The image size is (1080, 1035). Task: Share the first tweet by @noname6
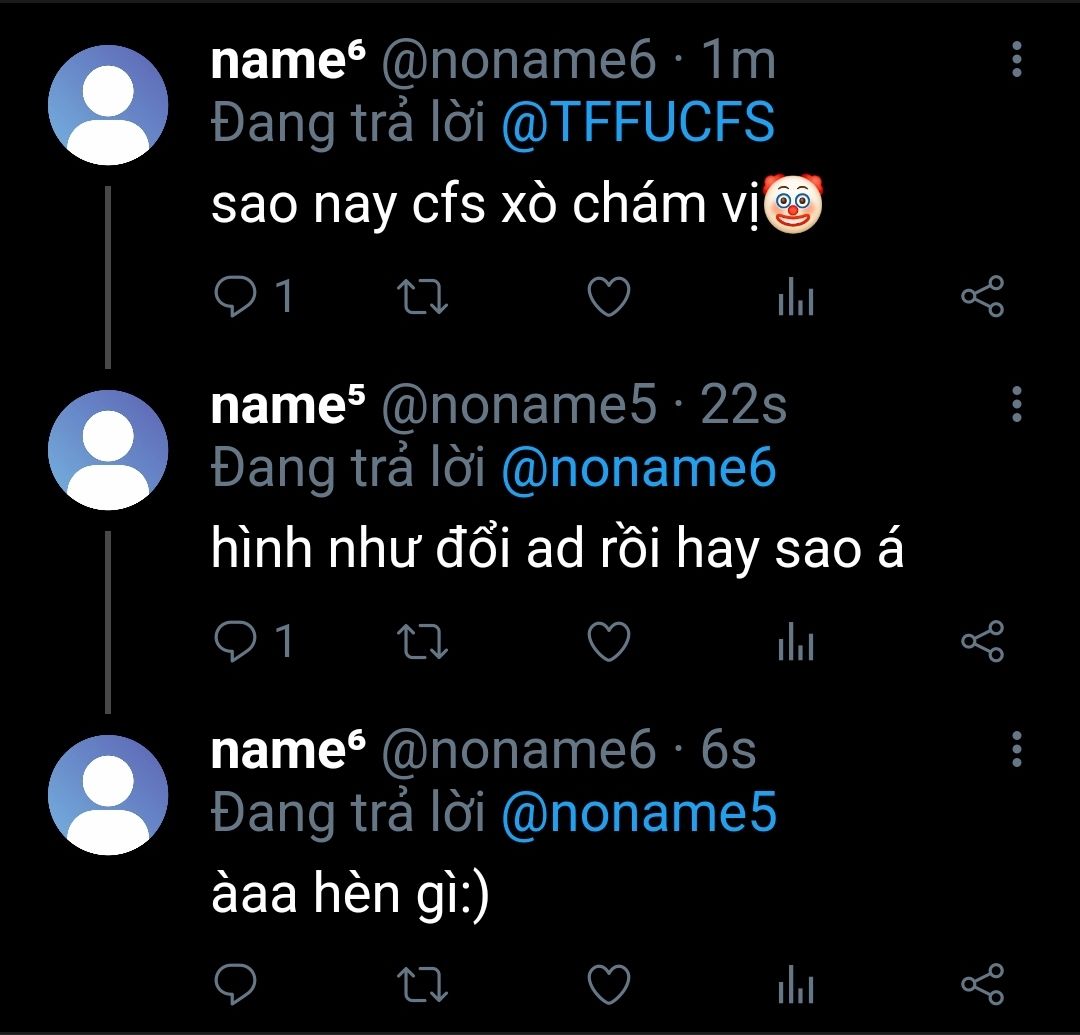click(982, 297)
